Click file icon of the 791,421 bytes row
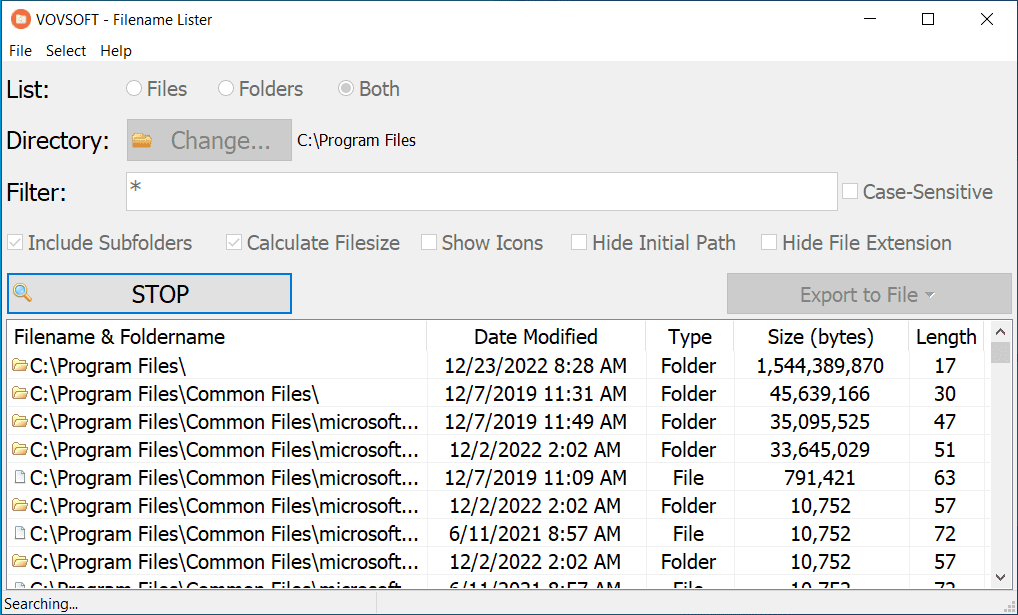 tap(19, 478)
